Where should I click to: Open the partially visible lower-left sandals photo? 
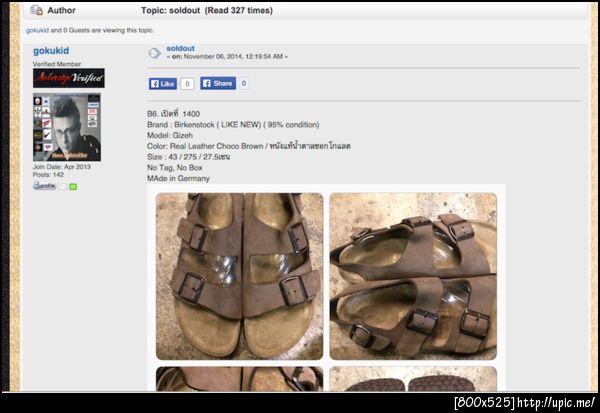pos(239,379)
